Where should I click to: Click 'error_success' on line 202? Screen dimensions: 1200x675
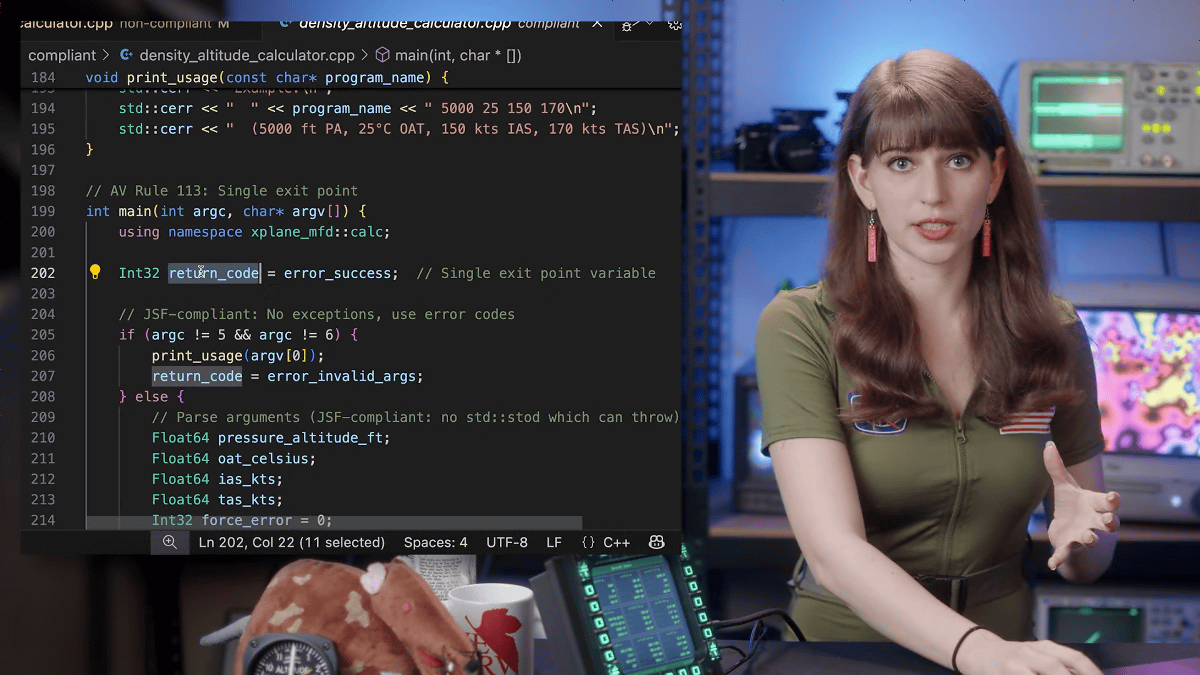336,273
